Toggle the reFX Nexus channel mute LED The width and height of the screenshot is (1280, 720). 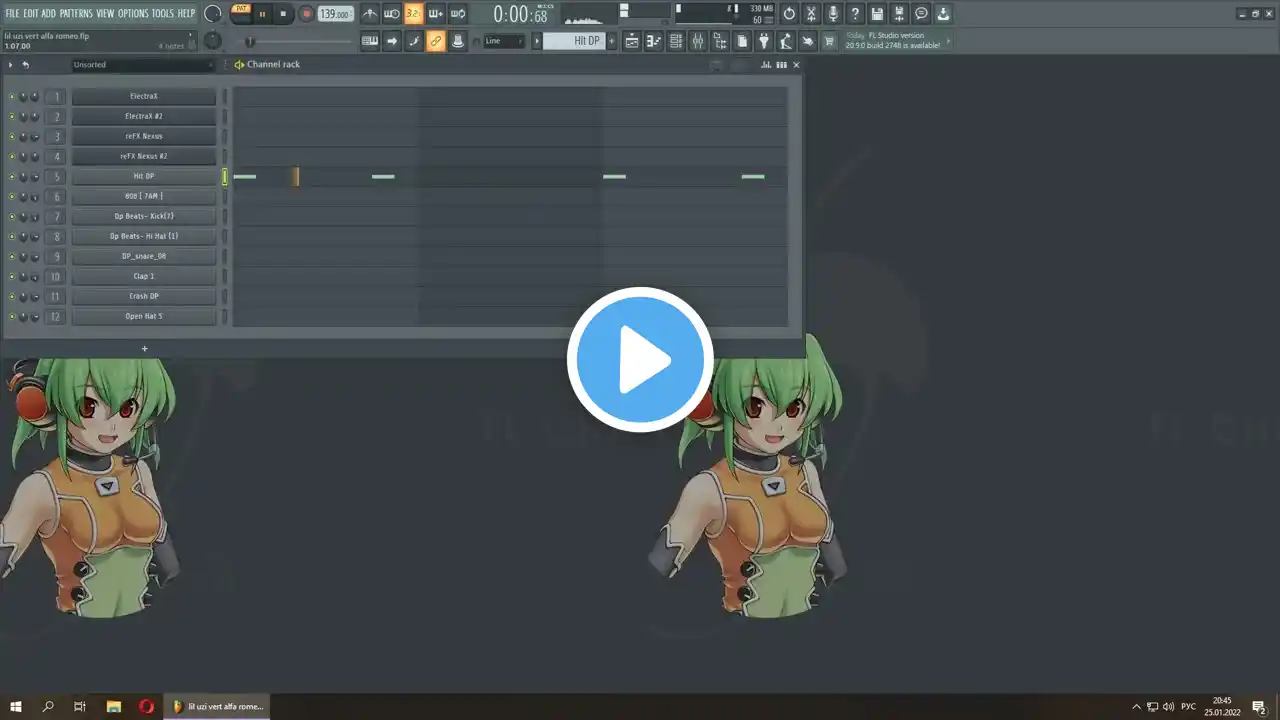pos(12,137)
